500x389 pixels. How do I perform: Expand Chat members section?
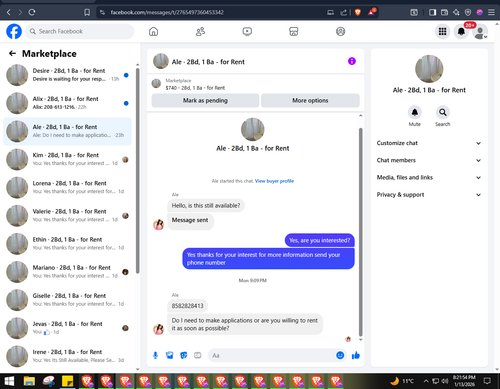[x=429, y=160]
